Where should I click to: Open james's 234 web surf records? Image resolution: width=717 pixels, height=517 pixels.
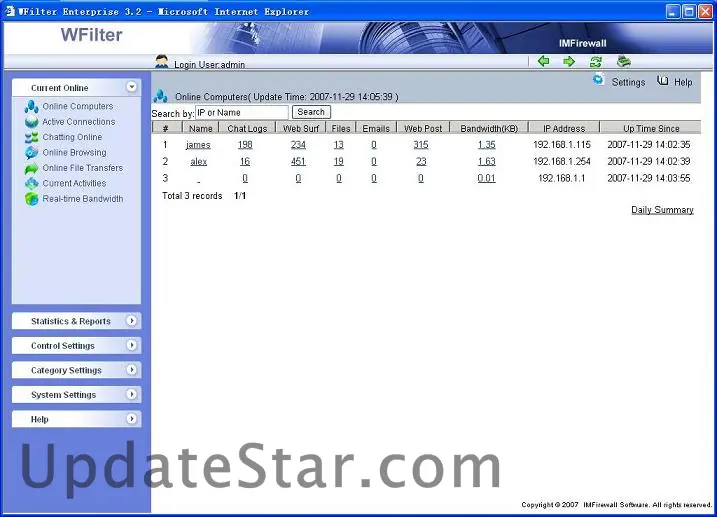[298, 145]
